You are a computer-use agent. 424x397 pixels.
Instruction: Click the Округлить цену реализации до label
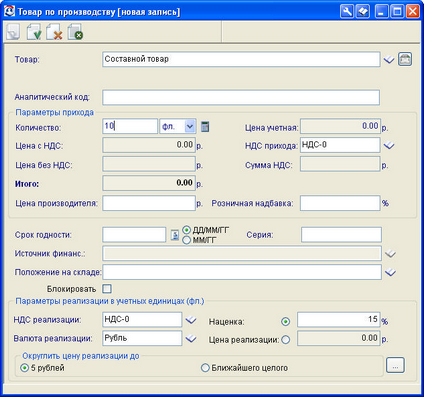pos(81,356)
